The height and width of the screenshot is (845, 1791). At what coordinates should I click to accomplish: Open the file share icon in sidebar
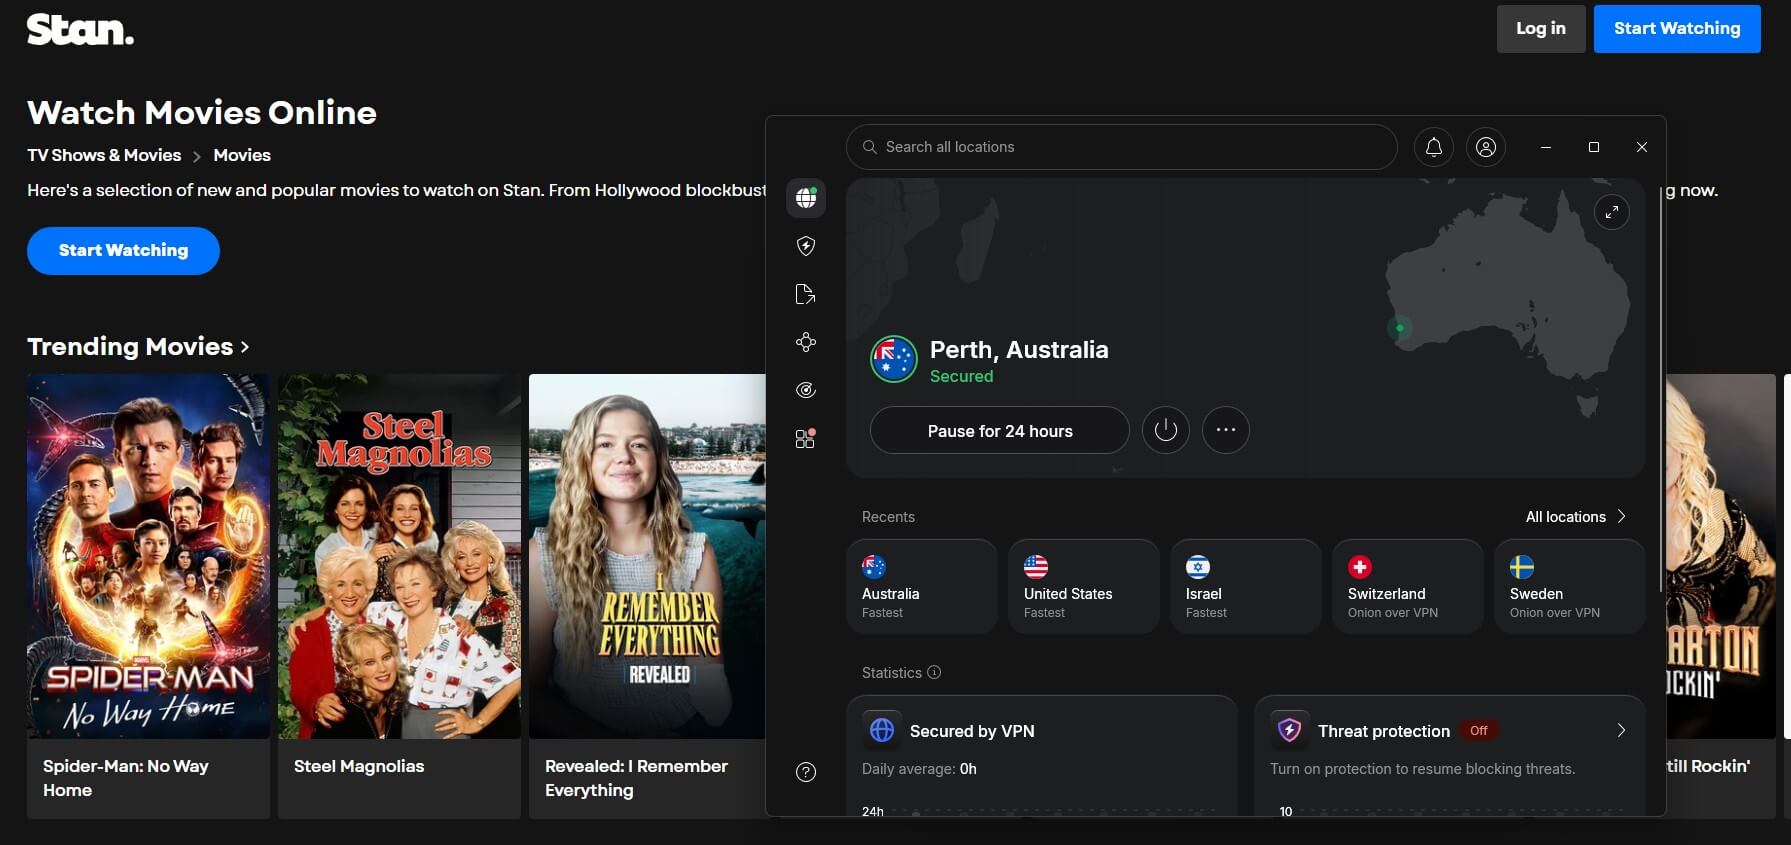click(x=805, y=294)
